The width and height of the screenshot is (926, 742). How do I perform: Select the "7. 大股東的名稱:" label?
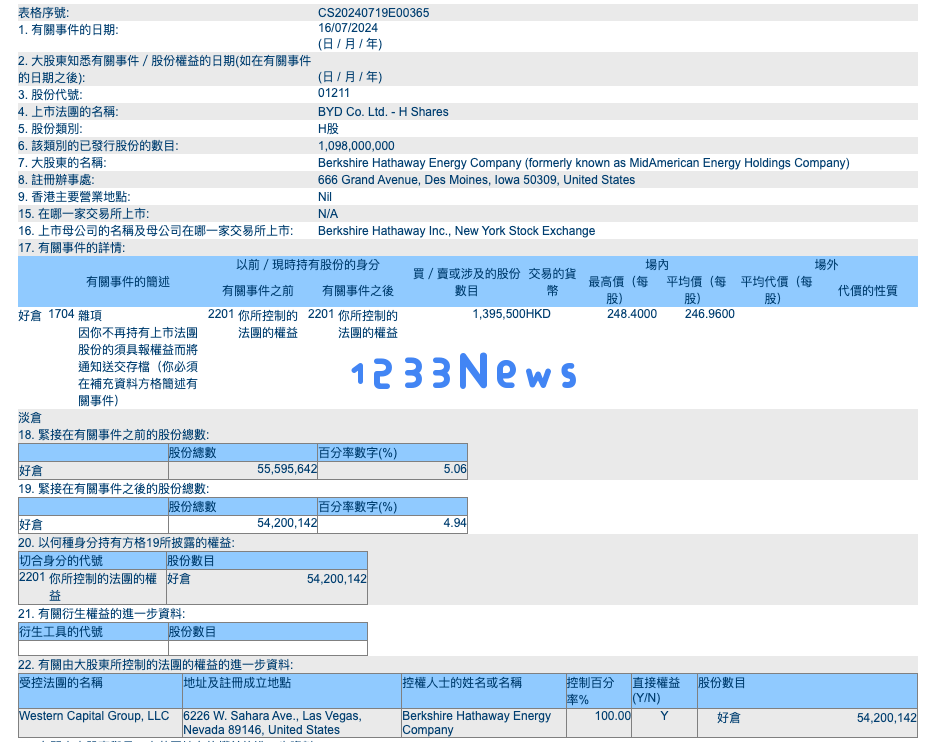[62, 163]
